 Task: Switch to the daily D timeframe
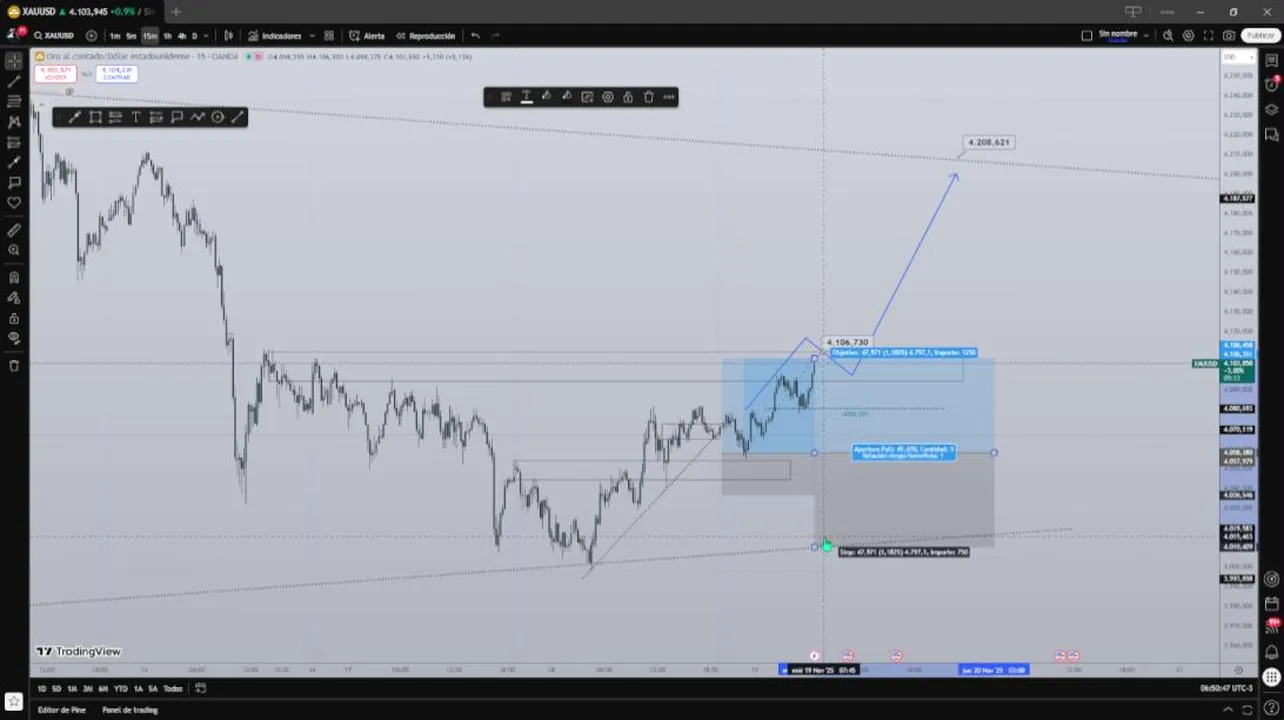[194, 35]
